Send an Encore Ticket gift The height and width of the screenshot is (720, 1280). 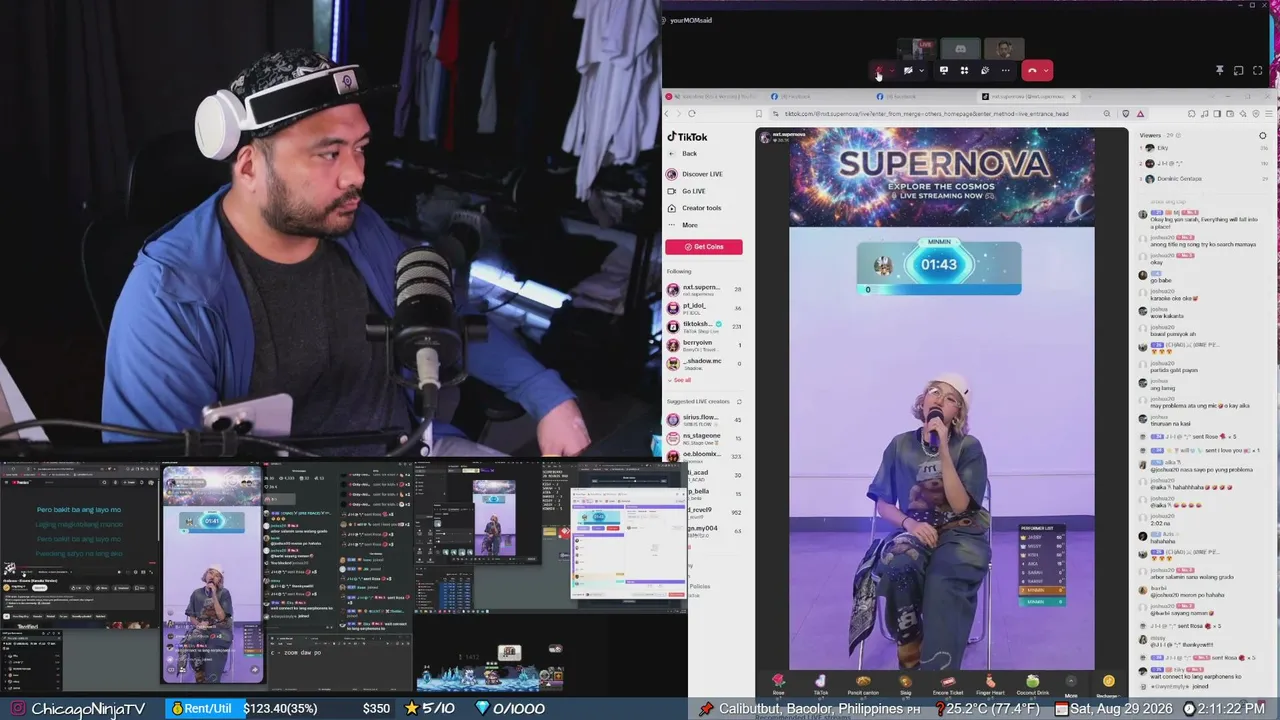tap(948, 684)
